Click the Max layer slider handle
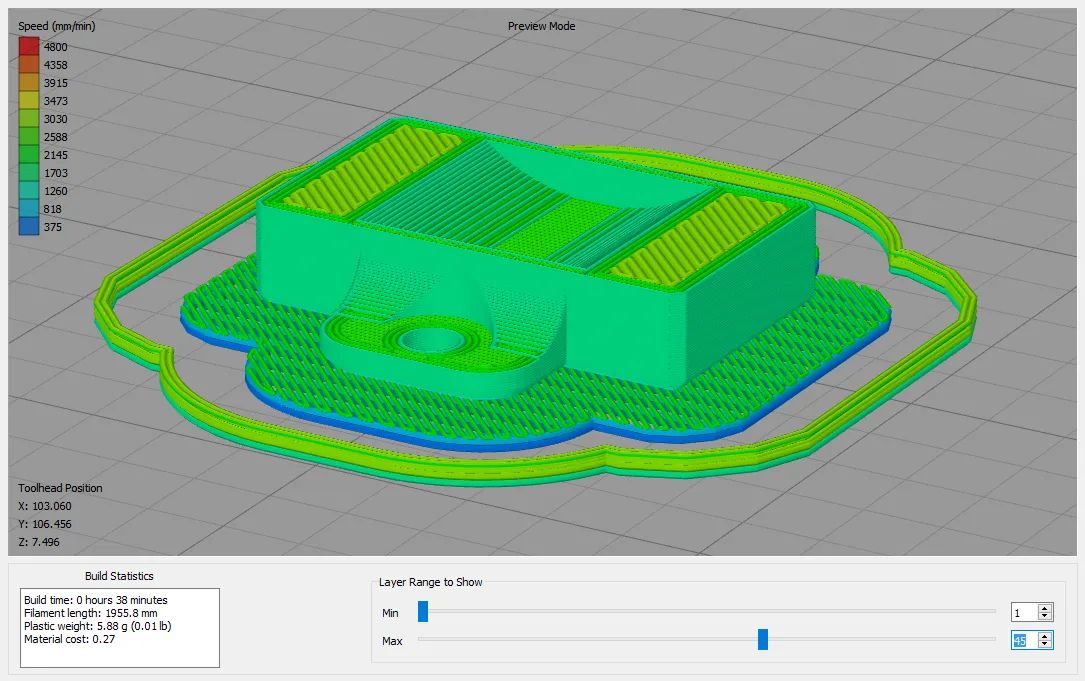This screenshot has height=681, width=1085. point(763,639)
